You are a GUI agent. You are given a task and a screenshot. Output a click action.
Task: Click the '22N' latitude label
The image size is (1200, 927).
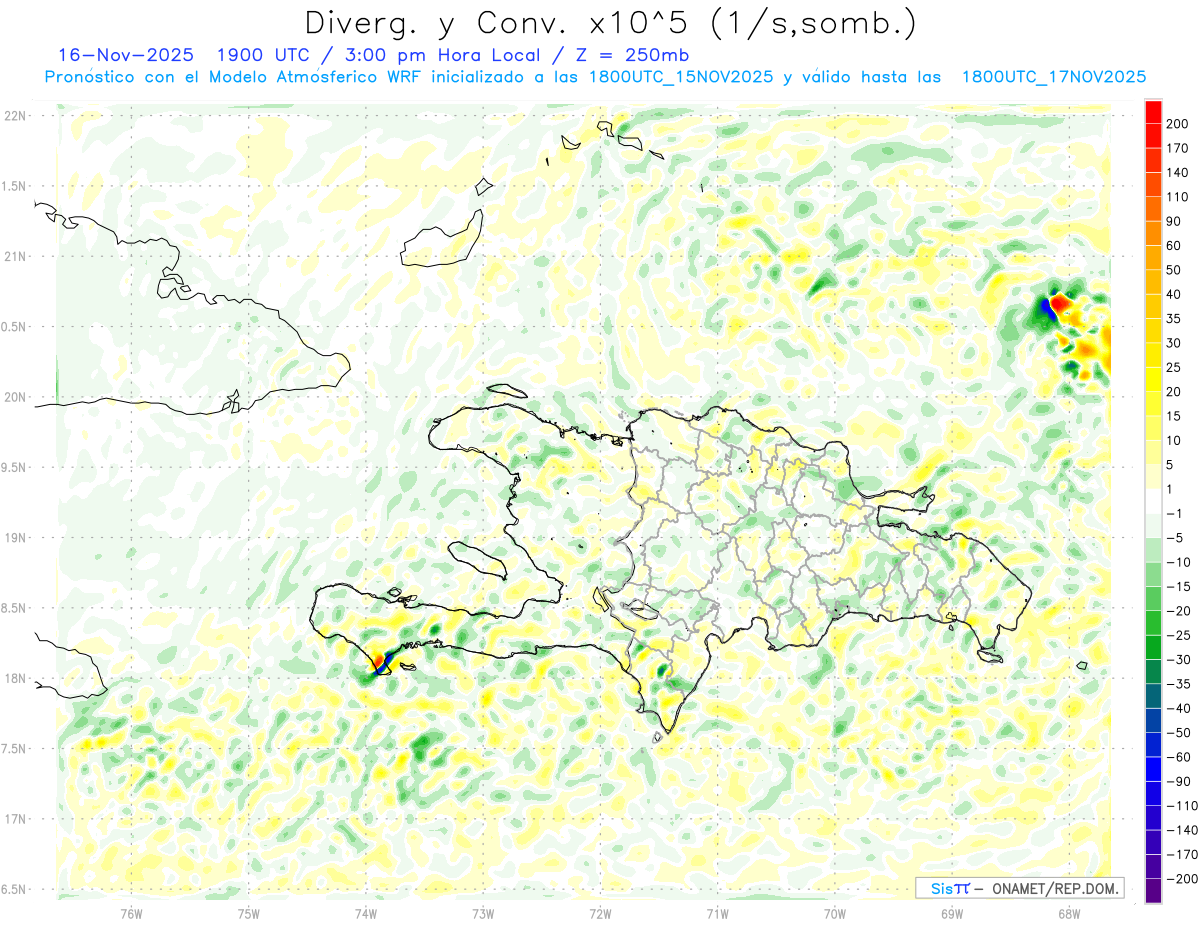(x=15, y=115)
